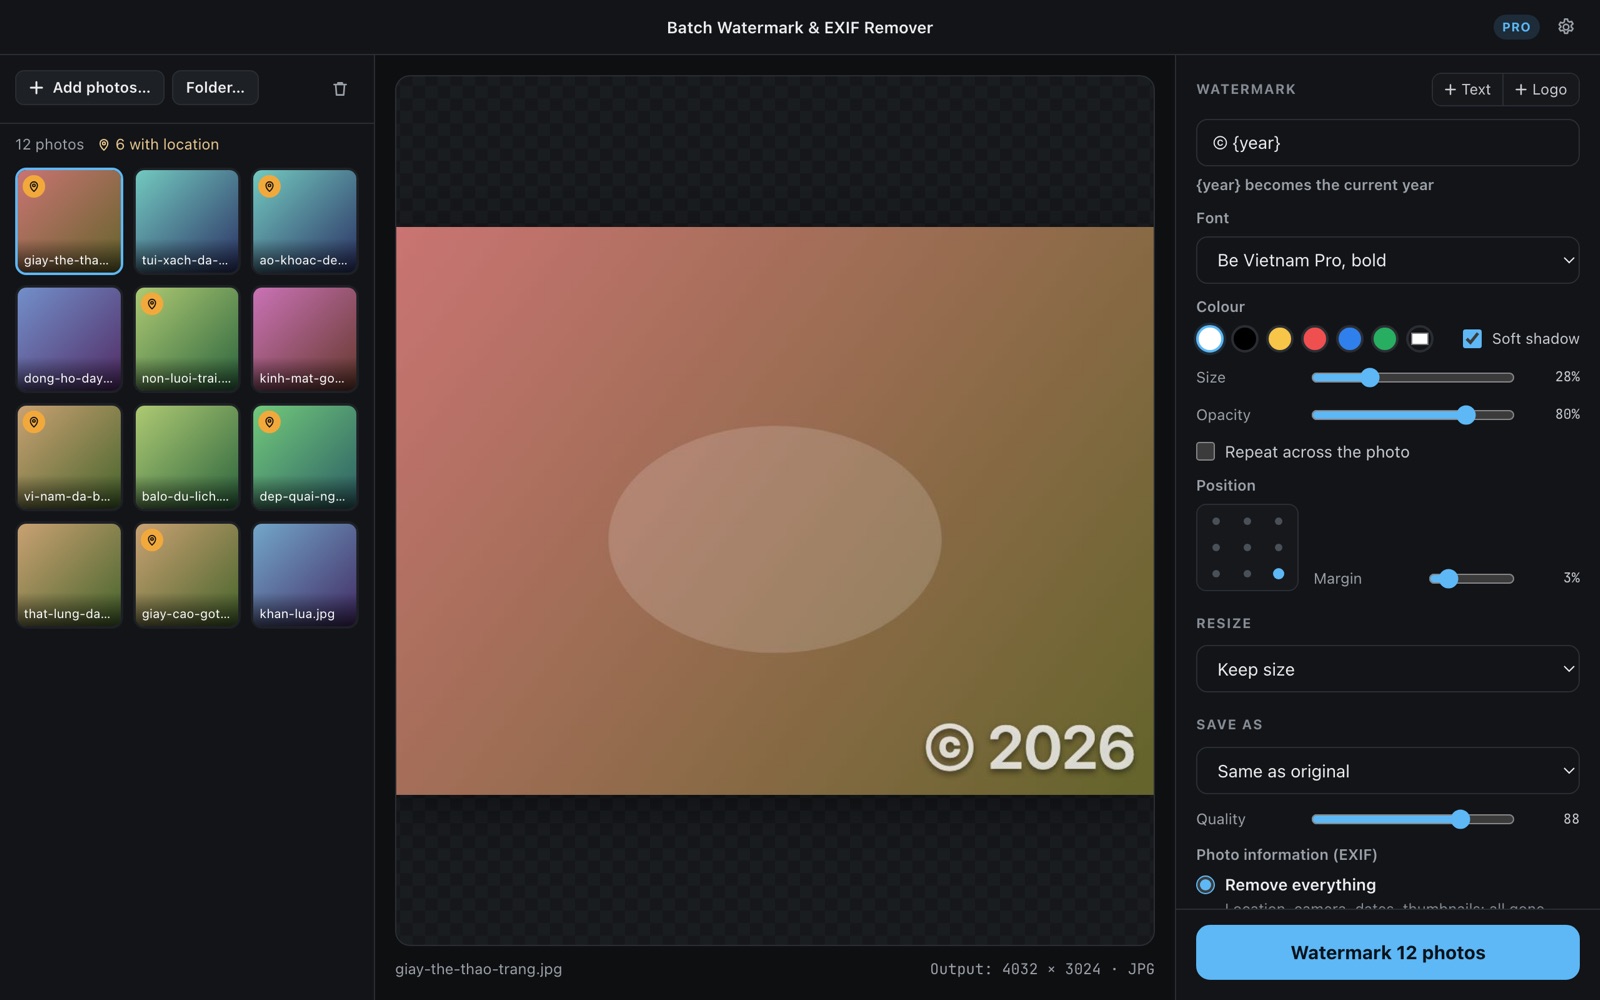Click the Opacity slider track
The image size is (1600, 1000).
pos(1412,415)
